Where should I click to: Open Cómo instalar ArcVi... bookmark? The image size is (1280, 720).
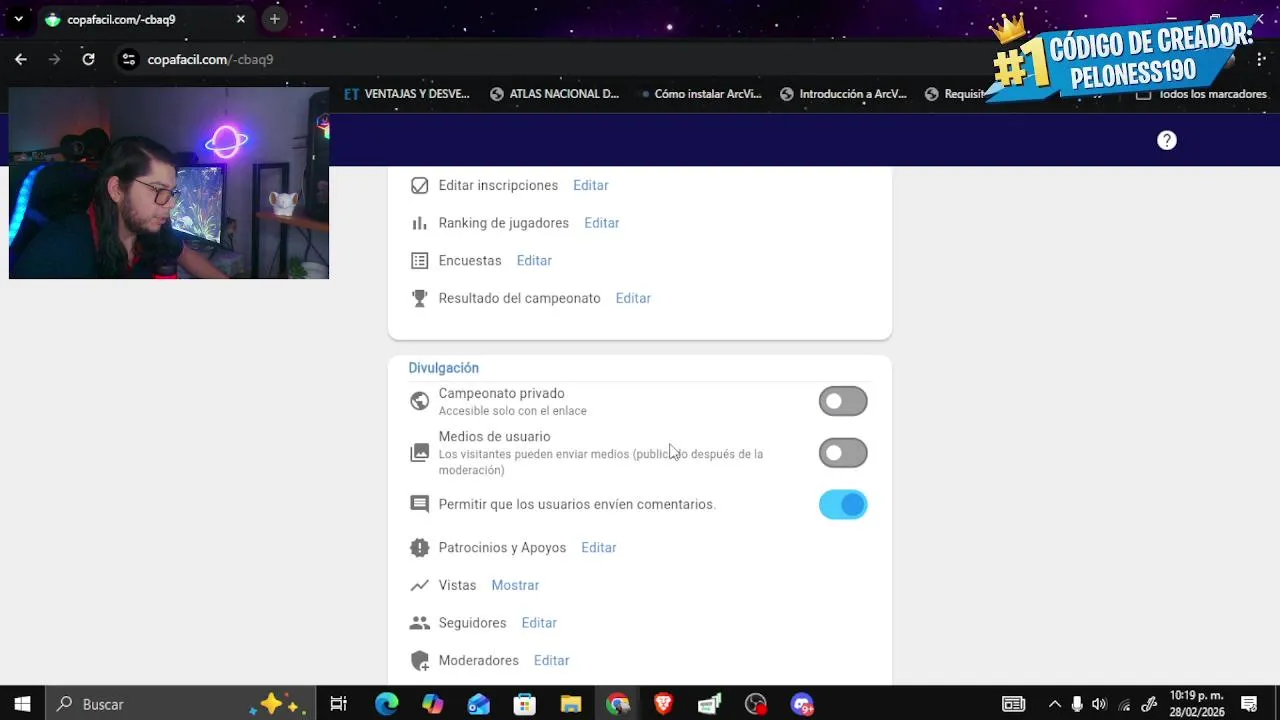701,94
